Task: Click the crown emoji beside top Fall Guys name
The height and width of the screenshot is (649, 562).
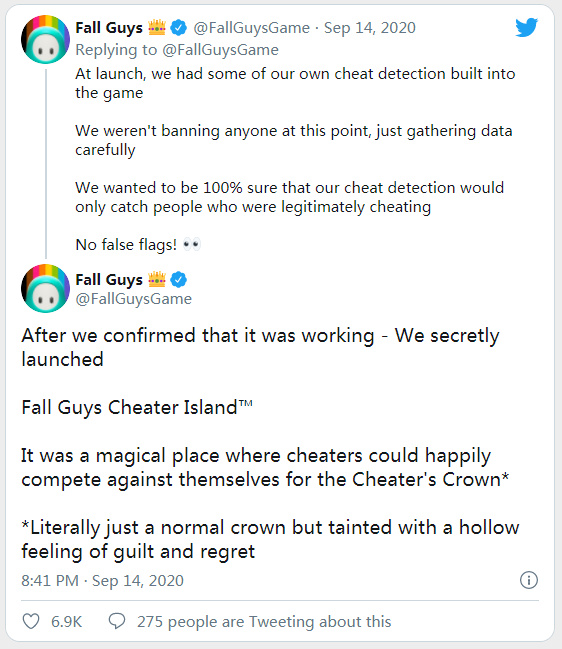Action: [157, 27]
